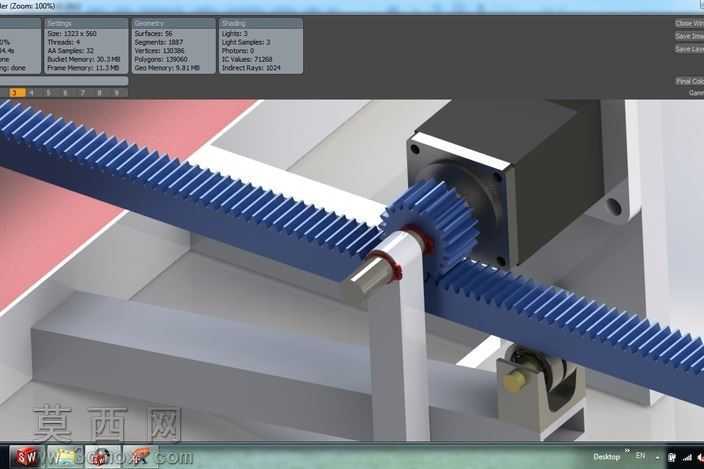Click the network status tray icon

672,457
